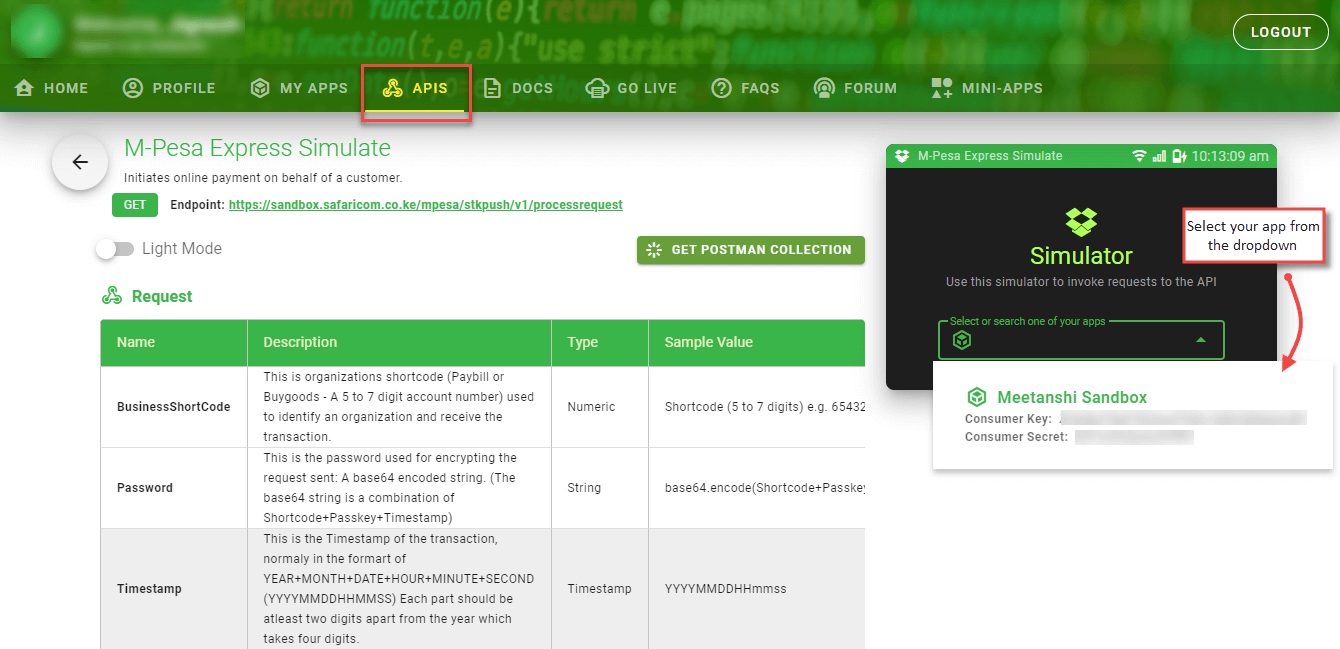Open the Home menu item

51,88
